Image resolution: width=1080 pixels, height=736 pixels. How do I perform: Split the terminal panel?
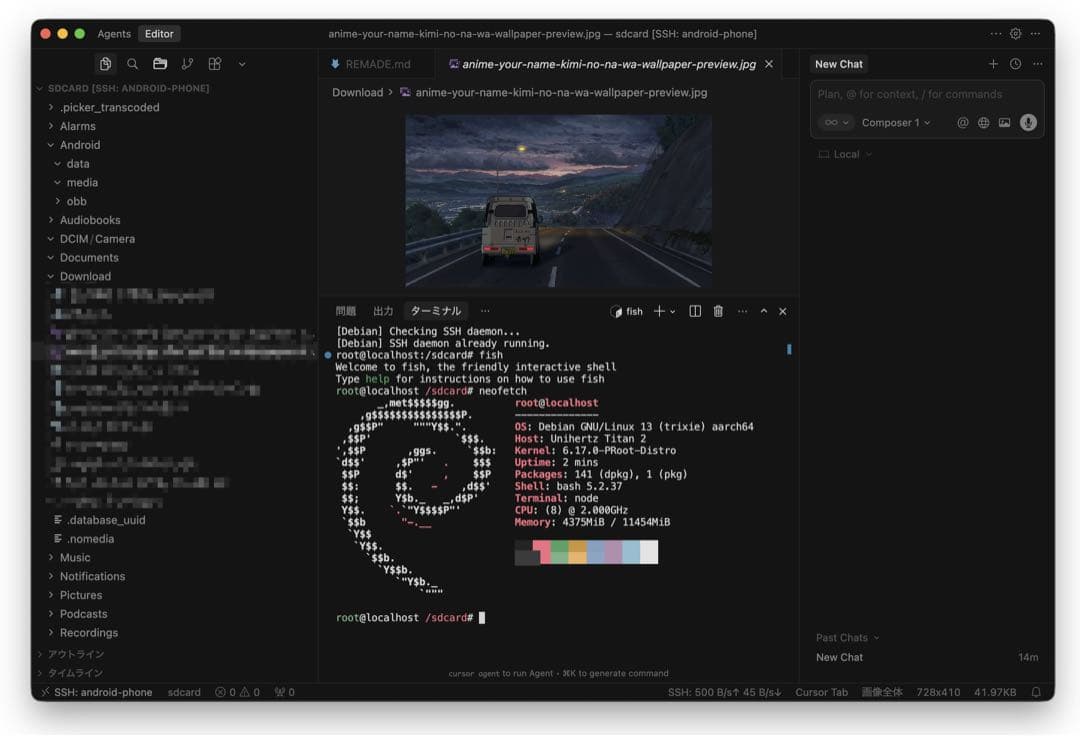[x=695, y=312]
